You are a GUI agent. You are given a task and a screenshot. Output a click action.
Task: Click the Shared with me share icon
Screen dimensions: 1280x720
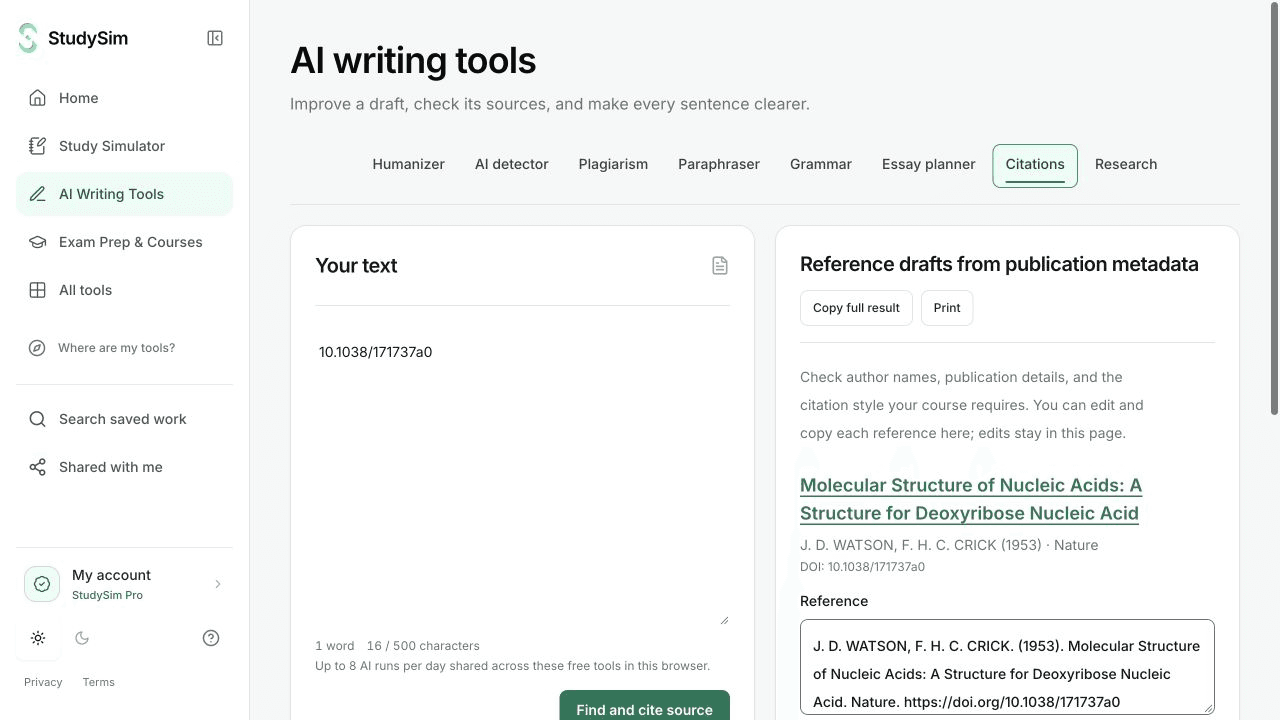(37, 467)
